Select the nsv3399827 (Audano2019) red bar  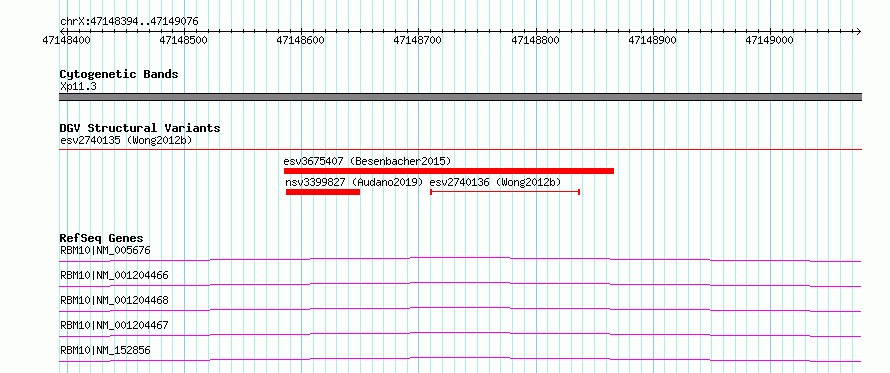[x=323, y=192]
